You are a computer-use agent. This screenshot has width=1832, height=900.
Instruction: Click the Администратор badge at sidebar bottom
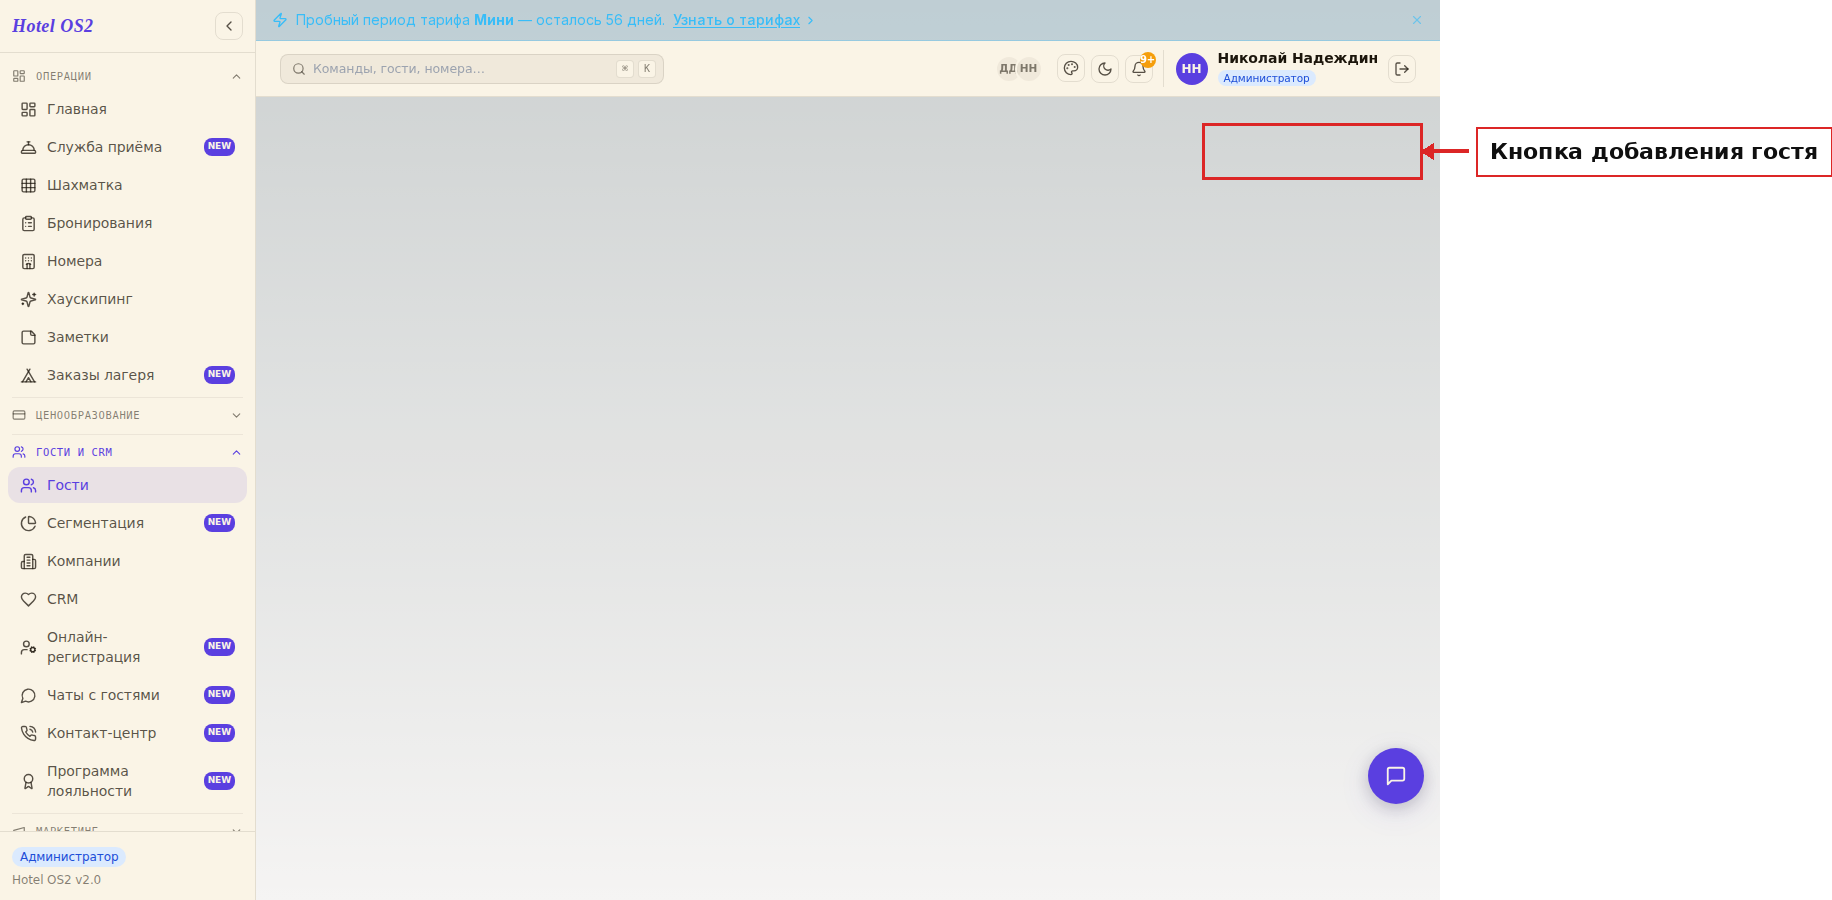pos(69,857)
